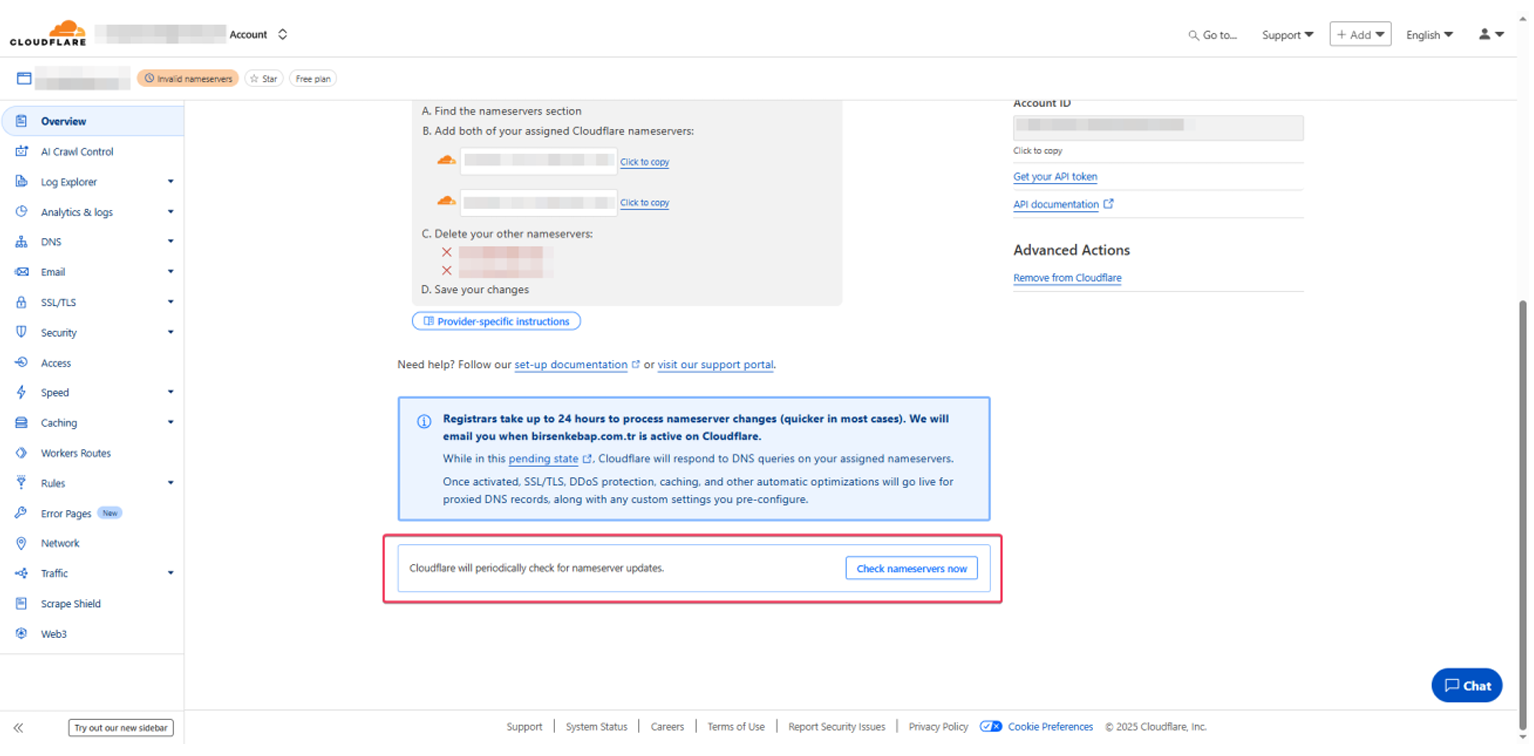
Task: Expand the Rules submenu arrow
Action: pos(170,483)
